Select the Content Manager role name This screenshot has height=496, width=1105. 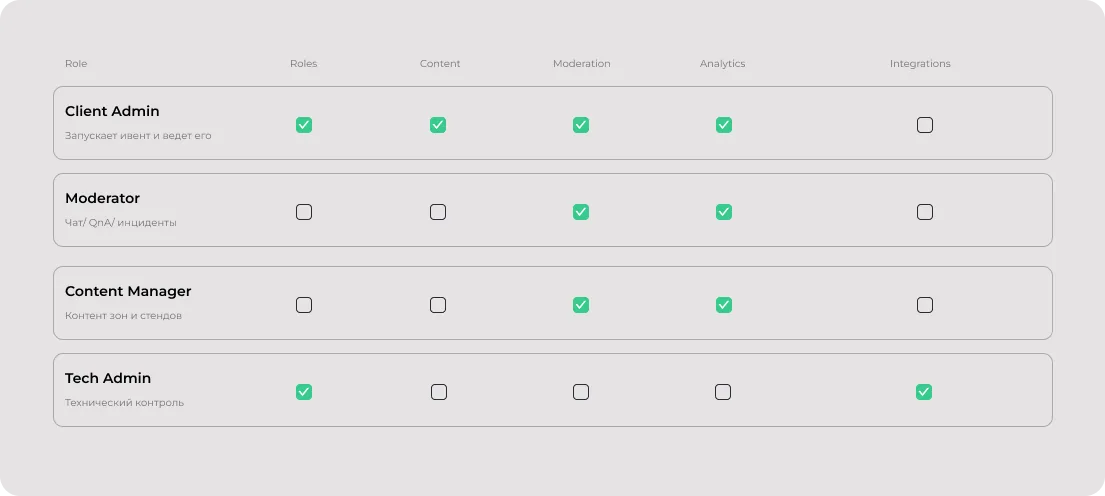[x=128, y=291]
